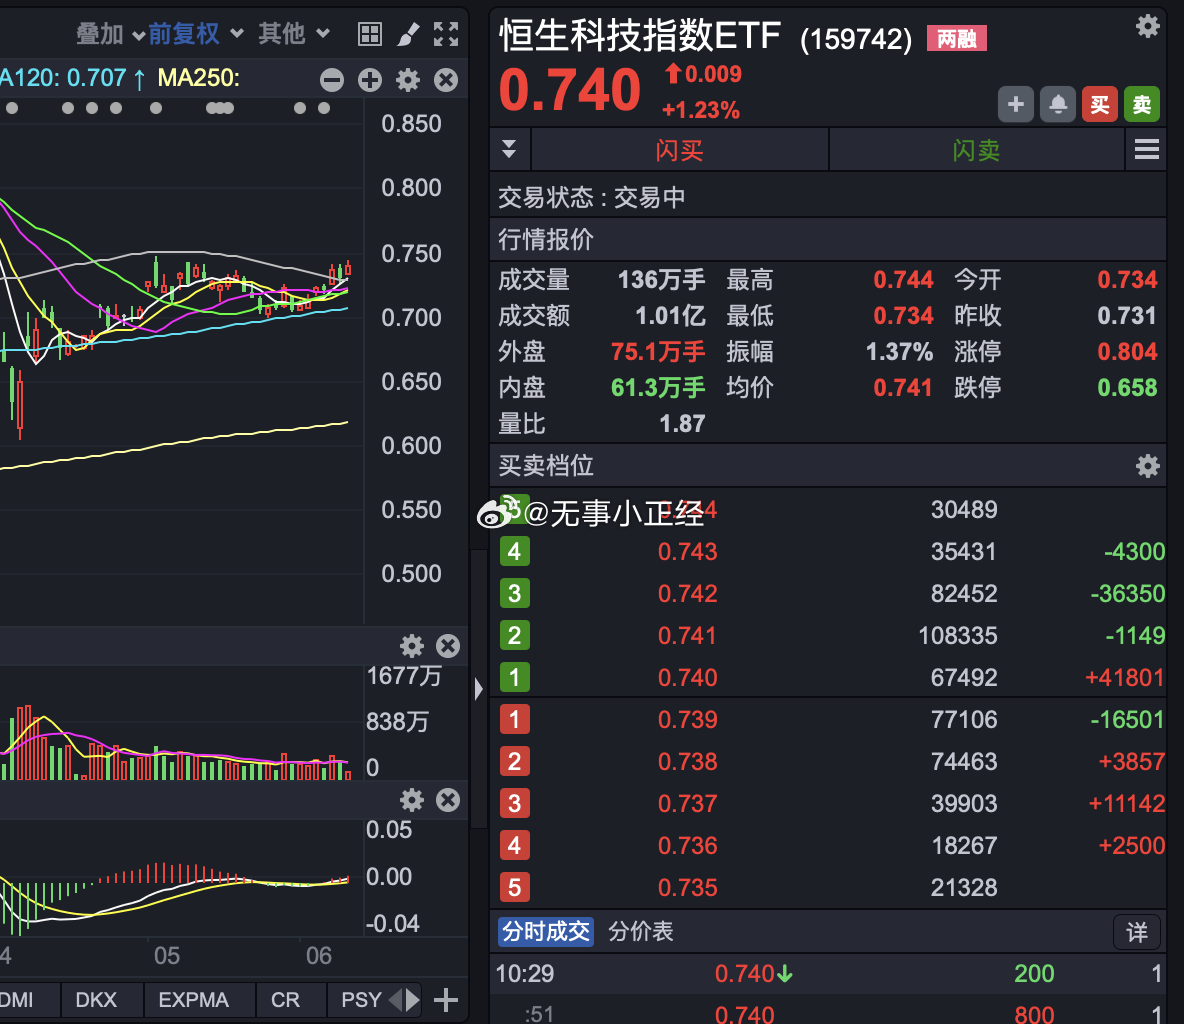Select buy level 1 price 0.739
Screen dimensions: 1184x1024
point(687,720)
